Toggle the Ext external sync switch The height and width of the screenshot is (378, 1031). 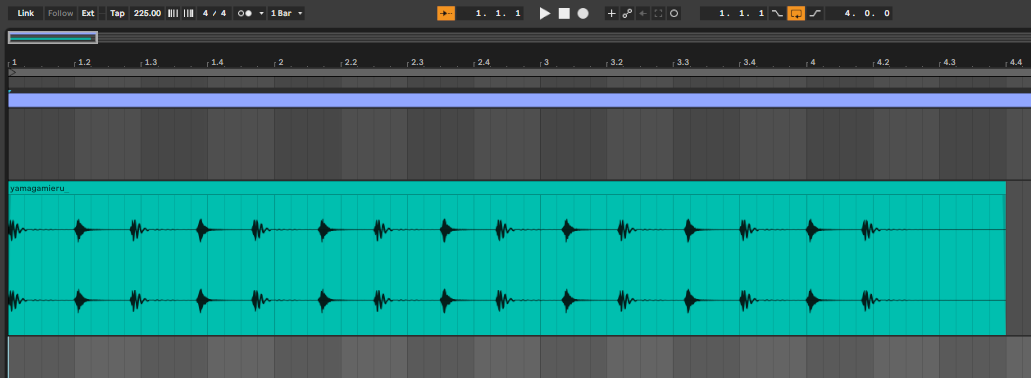(88, 13)
